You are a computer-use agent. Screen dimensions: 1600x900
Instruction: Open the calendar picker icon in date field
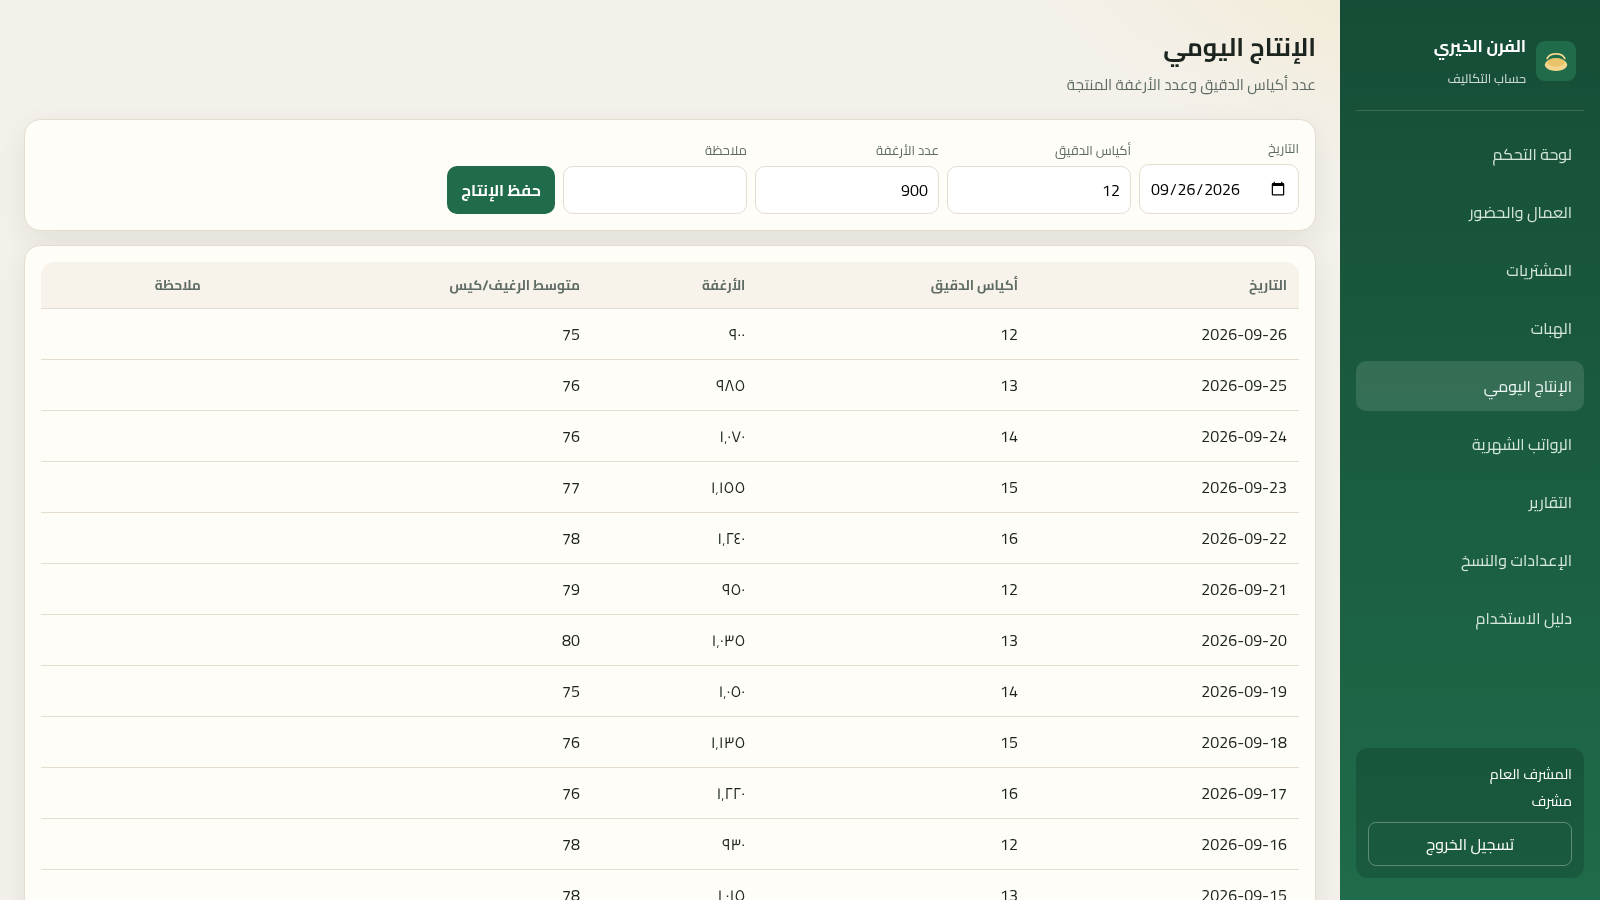[x=1277, y=190]
